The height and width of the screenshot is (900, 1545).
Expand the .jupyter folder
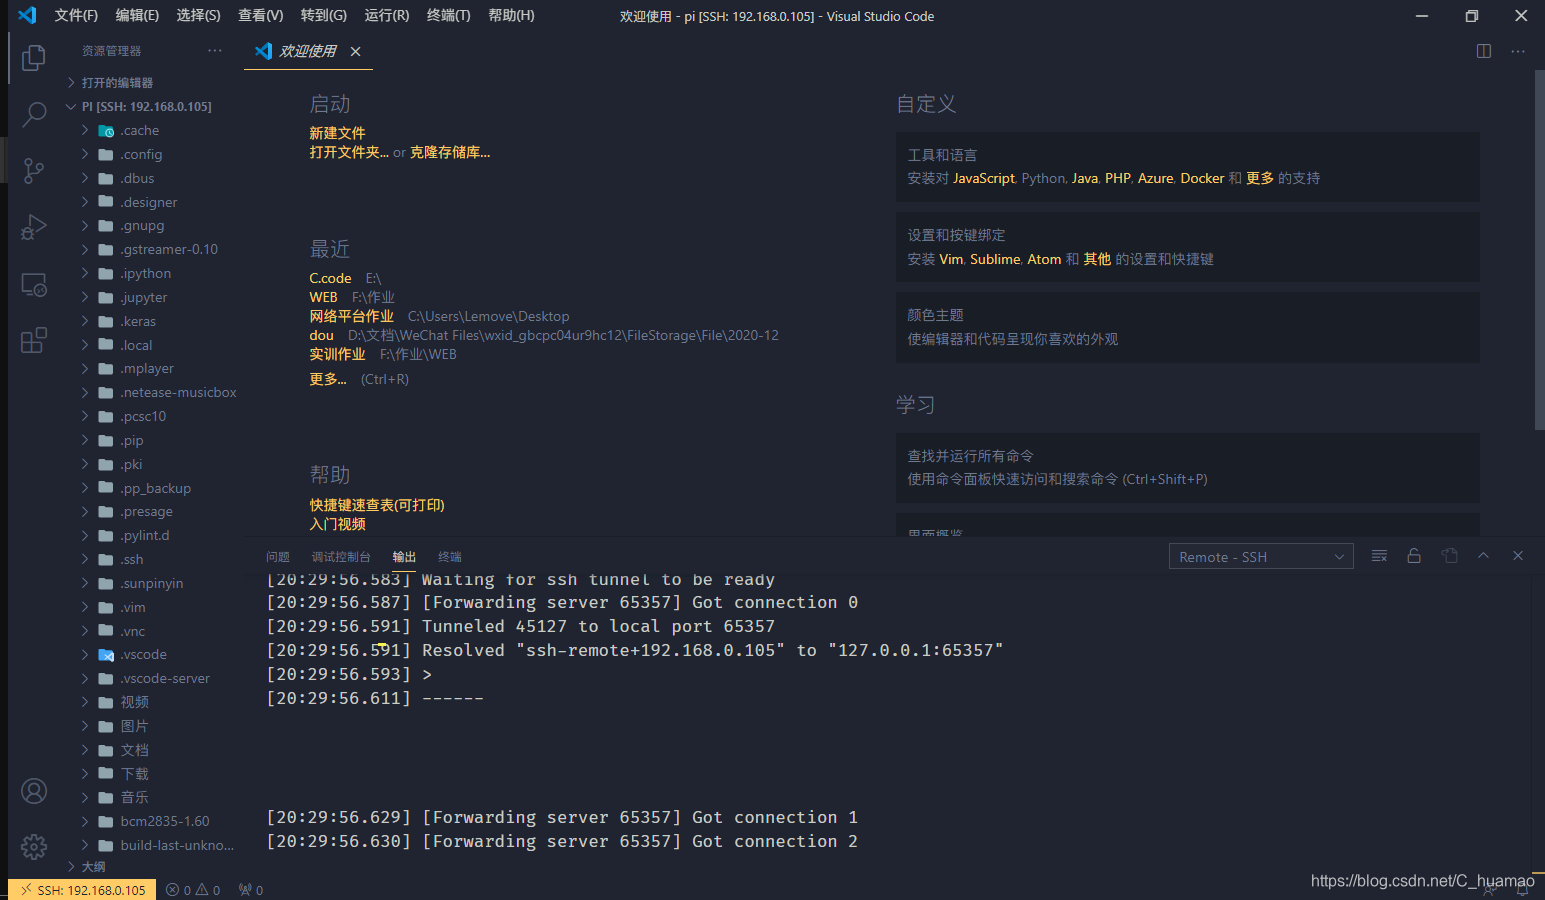[144, 298]
